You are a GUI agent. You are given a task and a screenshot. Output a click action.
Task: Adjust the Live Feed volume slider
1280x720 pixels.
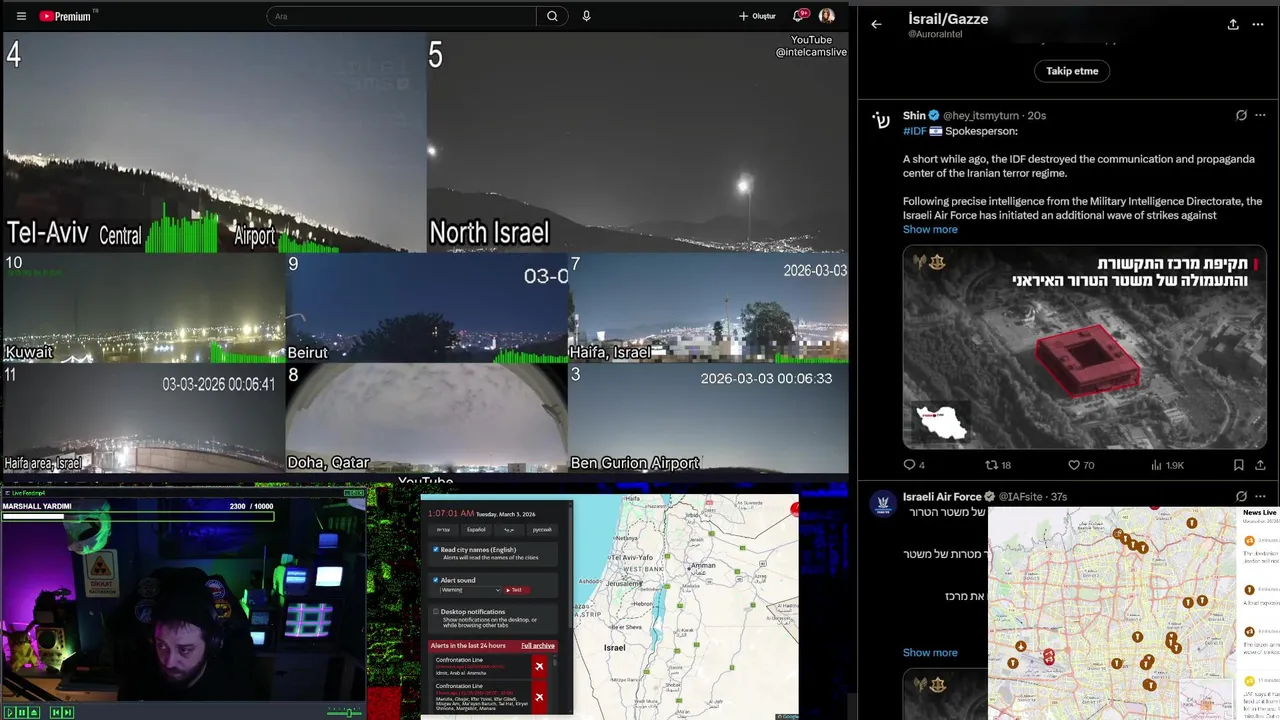pyautogui.click(x=344, y=712)
